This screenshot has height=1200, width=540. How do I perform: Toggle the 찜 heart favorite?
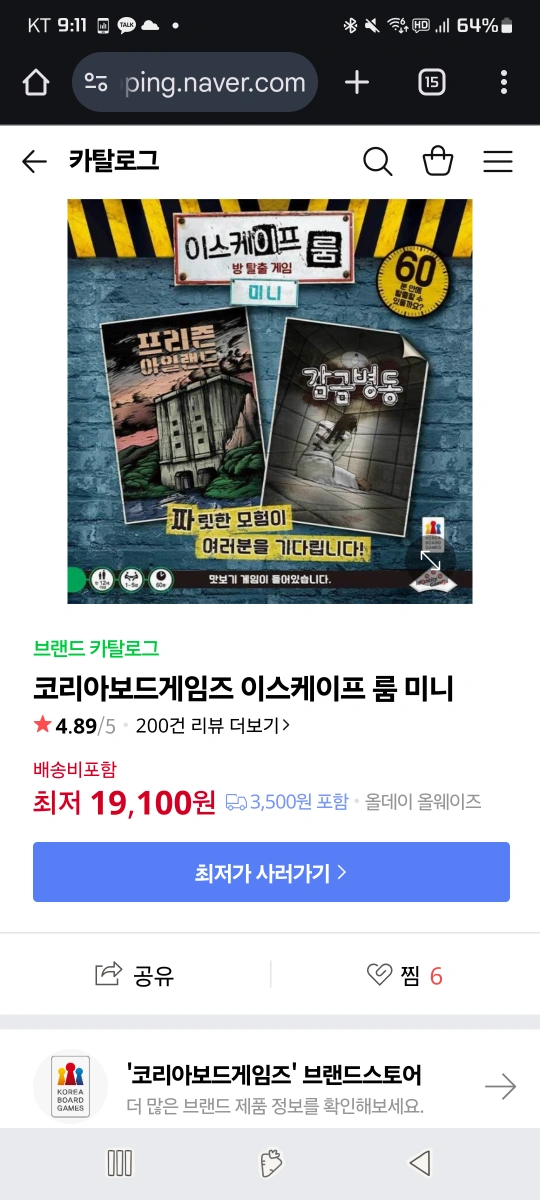(404, 975)
